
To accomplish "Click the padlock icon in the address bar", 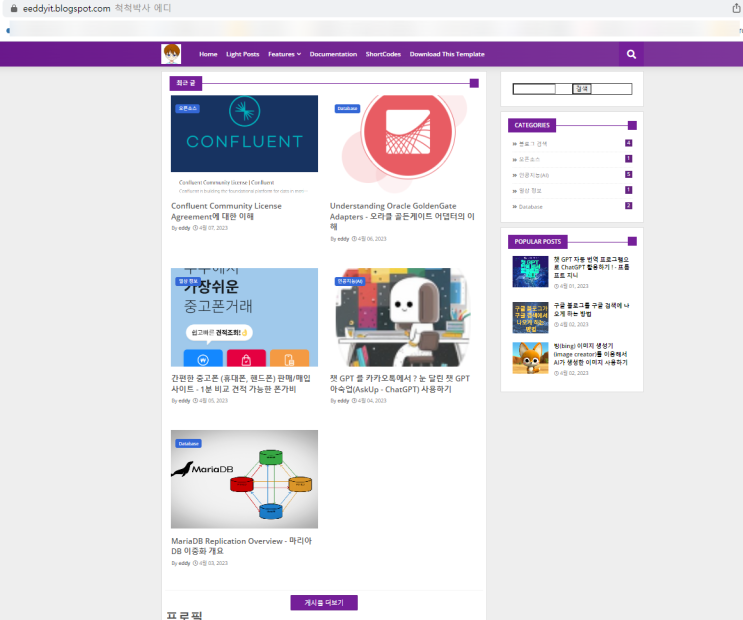I will click(x=14, y=8).
